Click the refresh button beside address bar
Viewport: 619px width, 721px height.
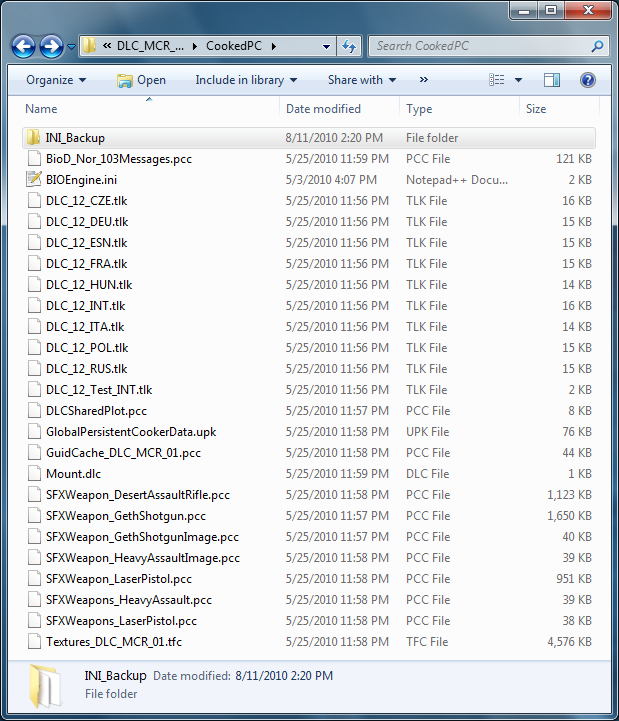[349, 46]
